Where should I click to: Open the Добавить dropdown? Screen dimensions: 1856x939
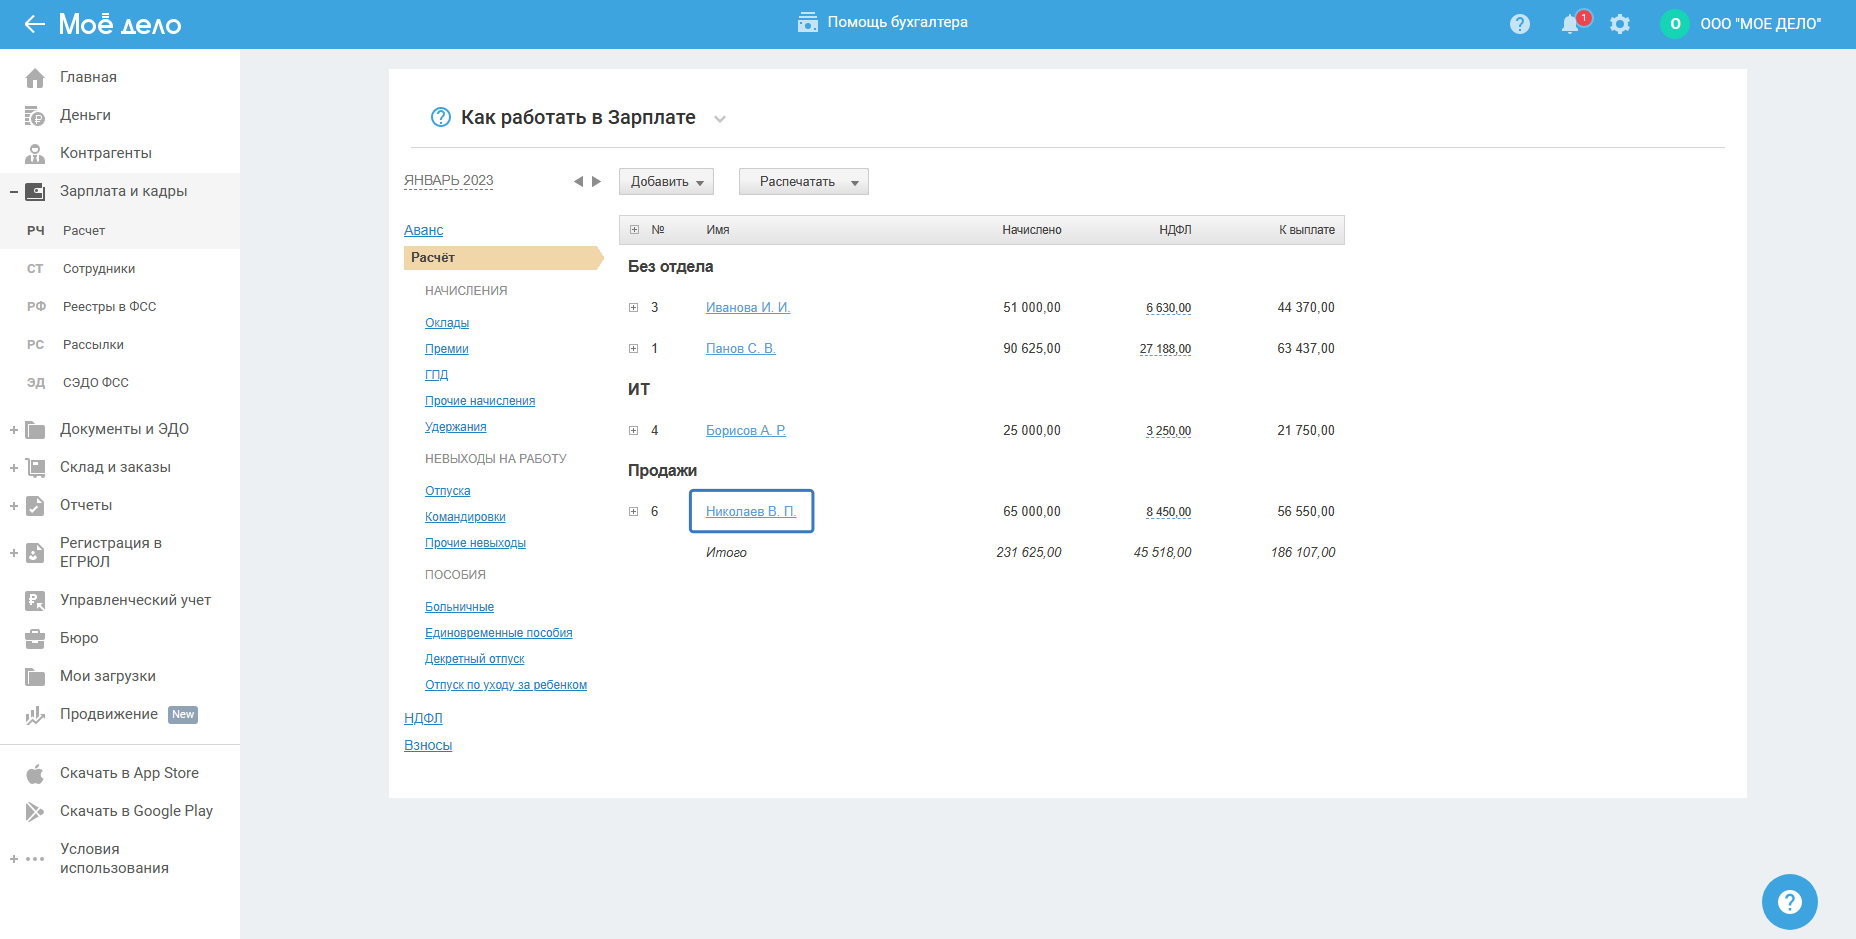(666, 181)
